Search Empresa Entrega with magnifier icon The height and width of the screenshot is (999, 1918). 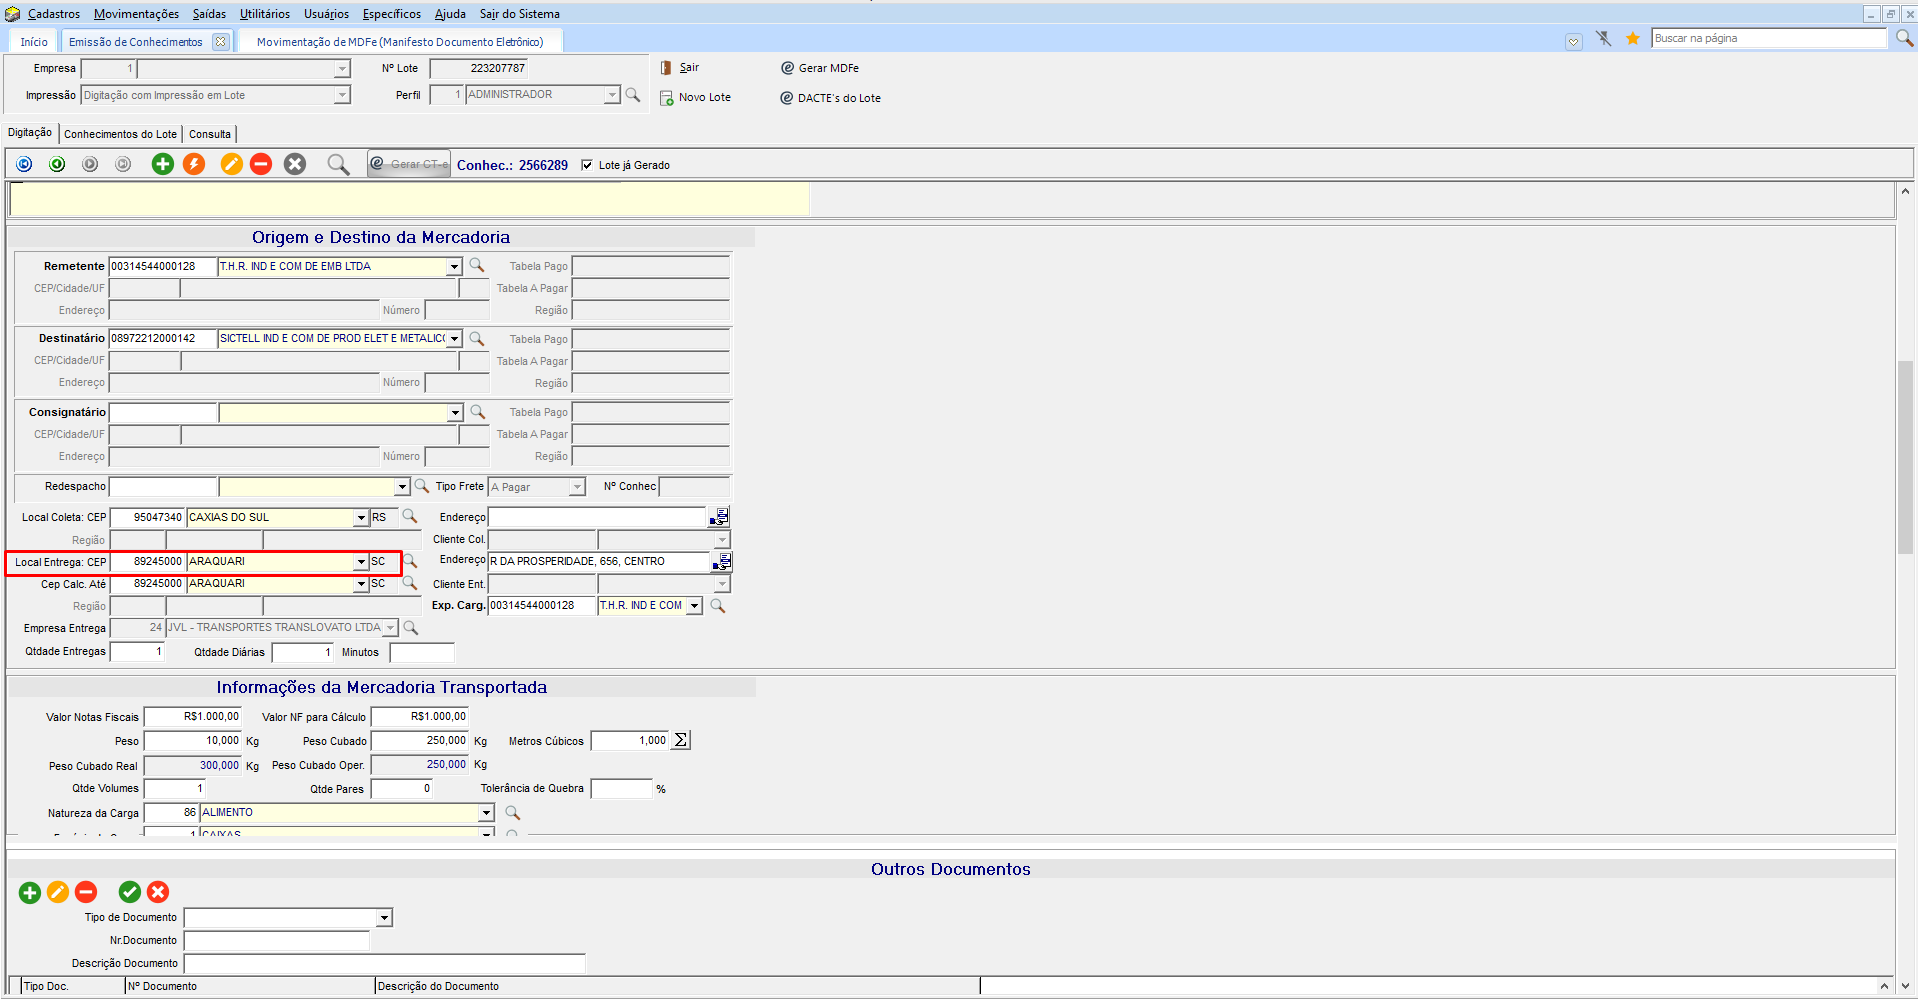point(410,627)
